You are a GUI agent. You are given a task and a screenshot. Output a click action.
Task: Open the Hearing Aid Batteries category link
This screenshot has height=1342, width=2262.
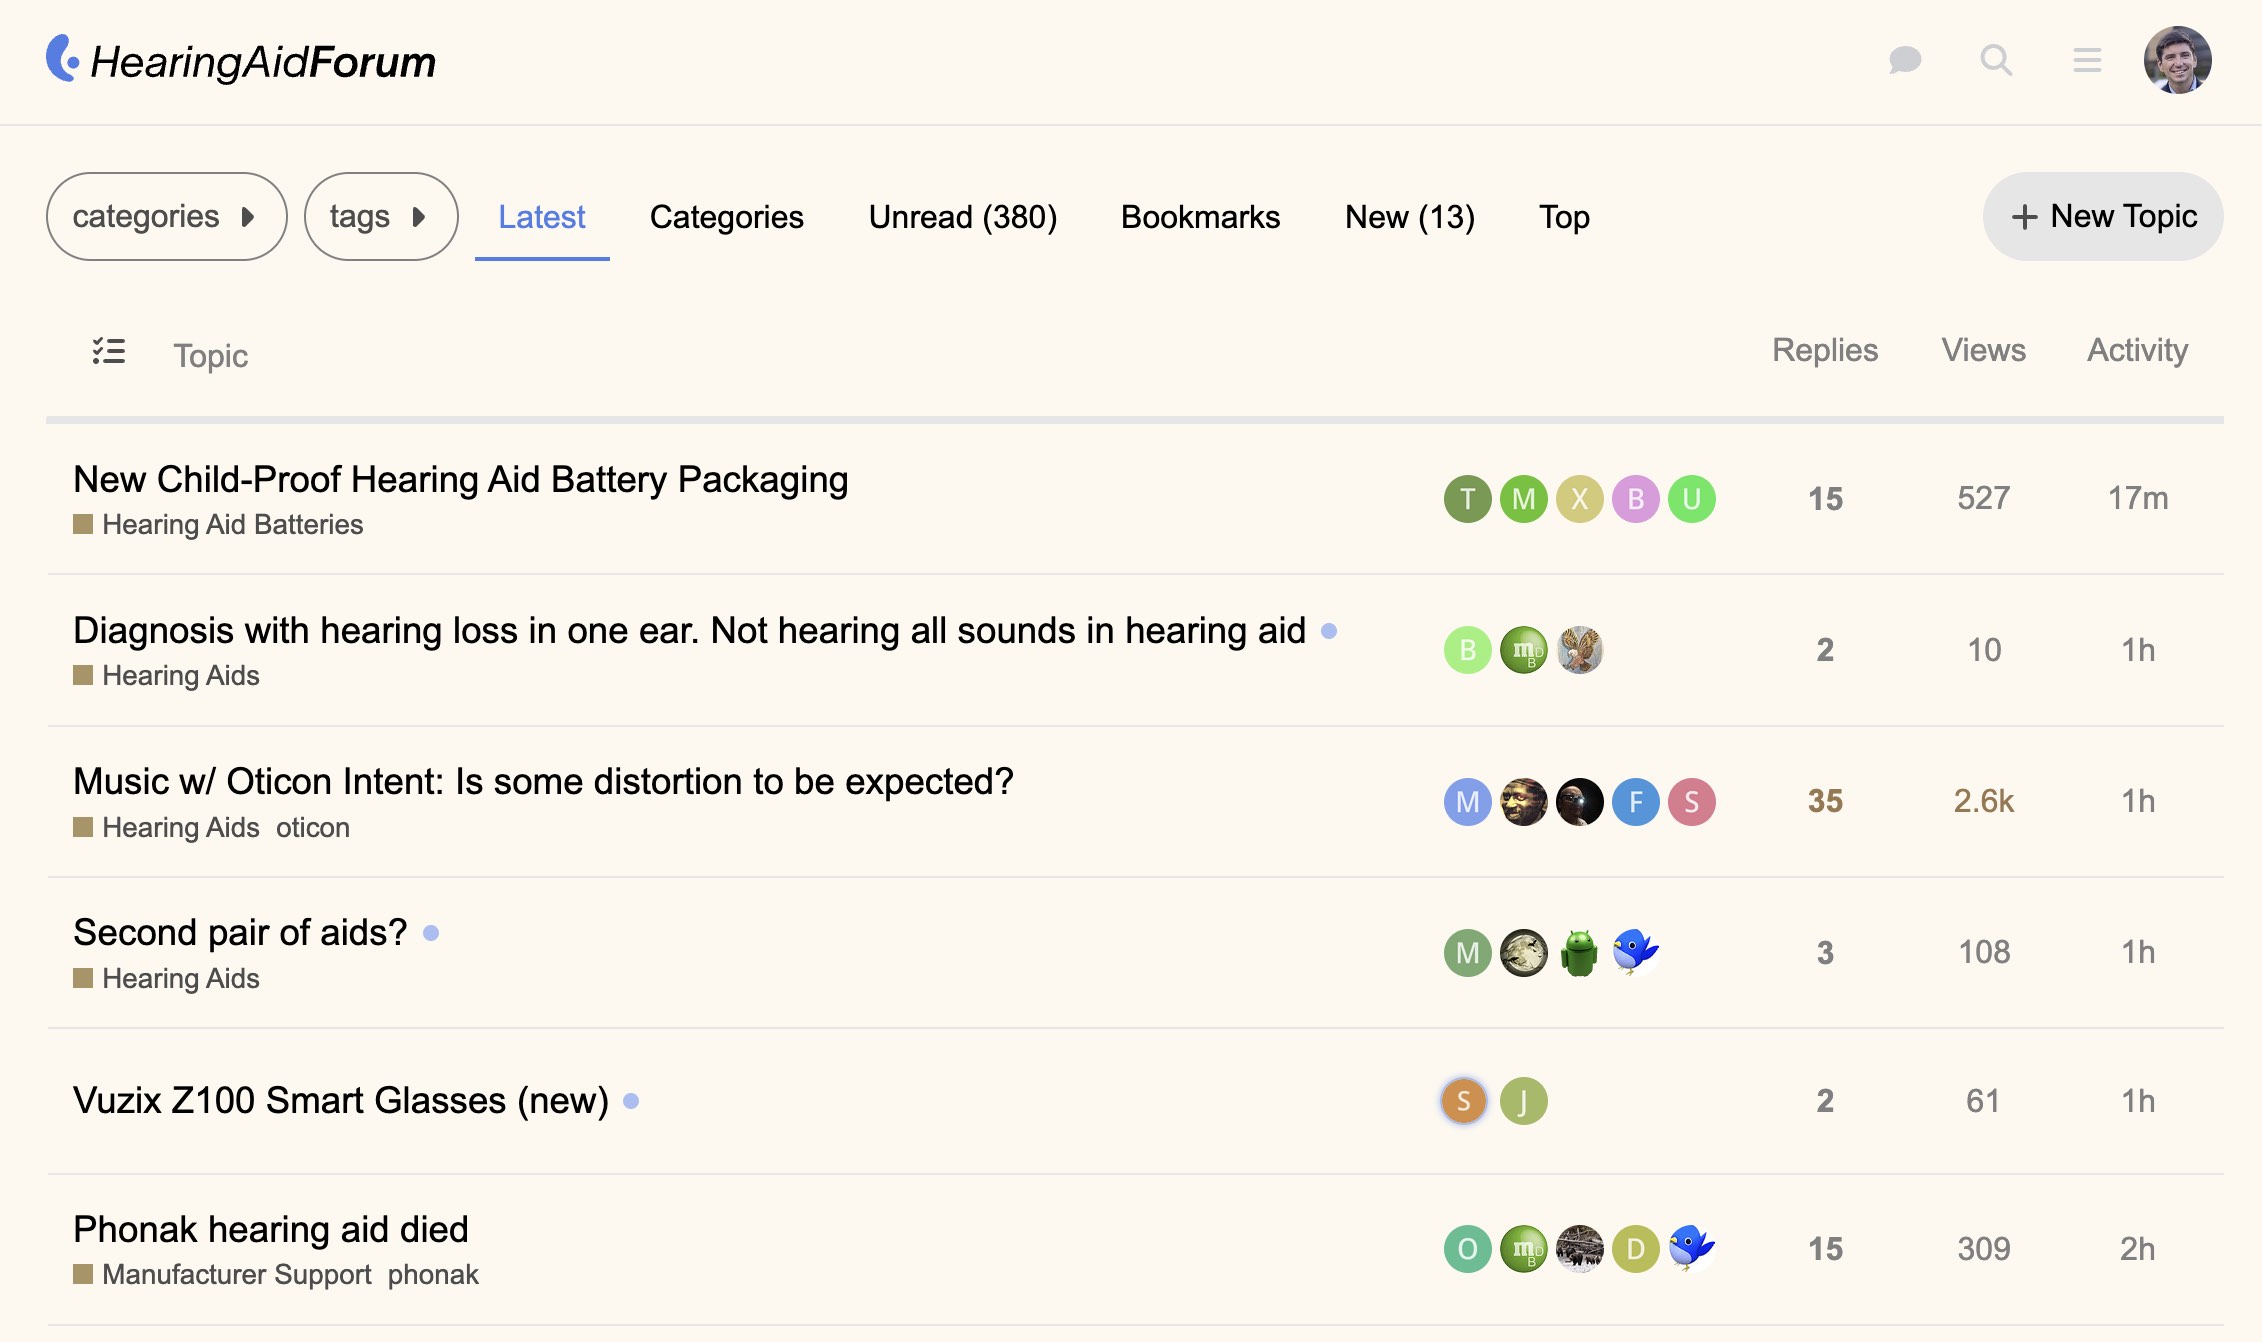coord(218,525)
